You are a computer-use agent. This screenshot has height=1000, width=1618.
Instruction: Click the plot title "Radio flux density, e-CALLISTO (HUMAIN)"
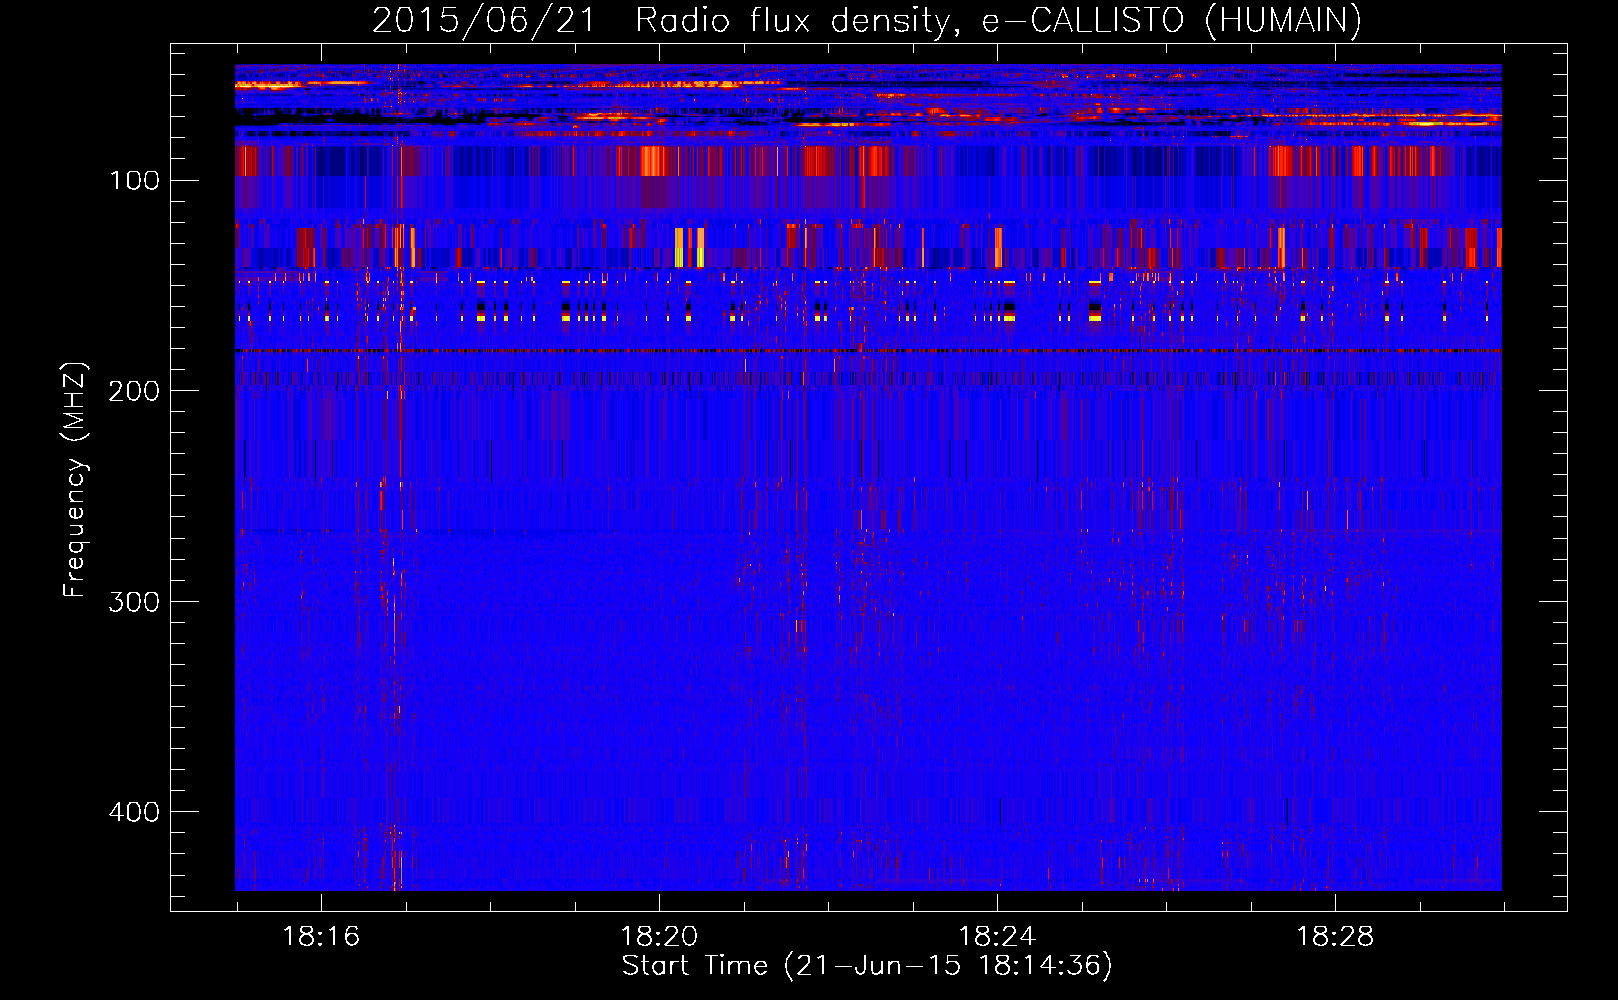coord(998,20)
